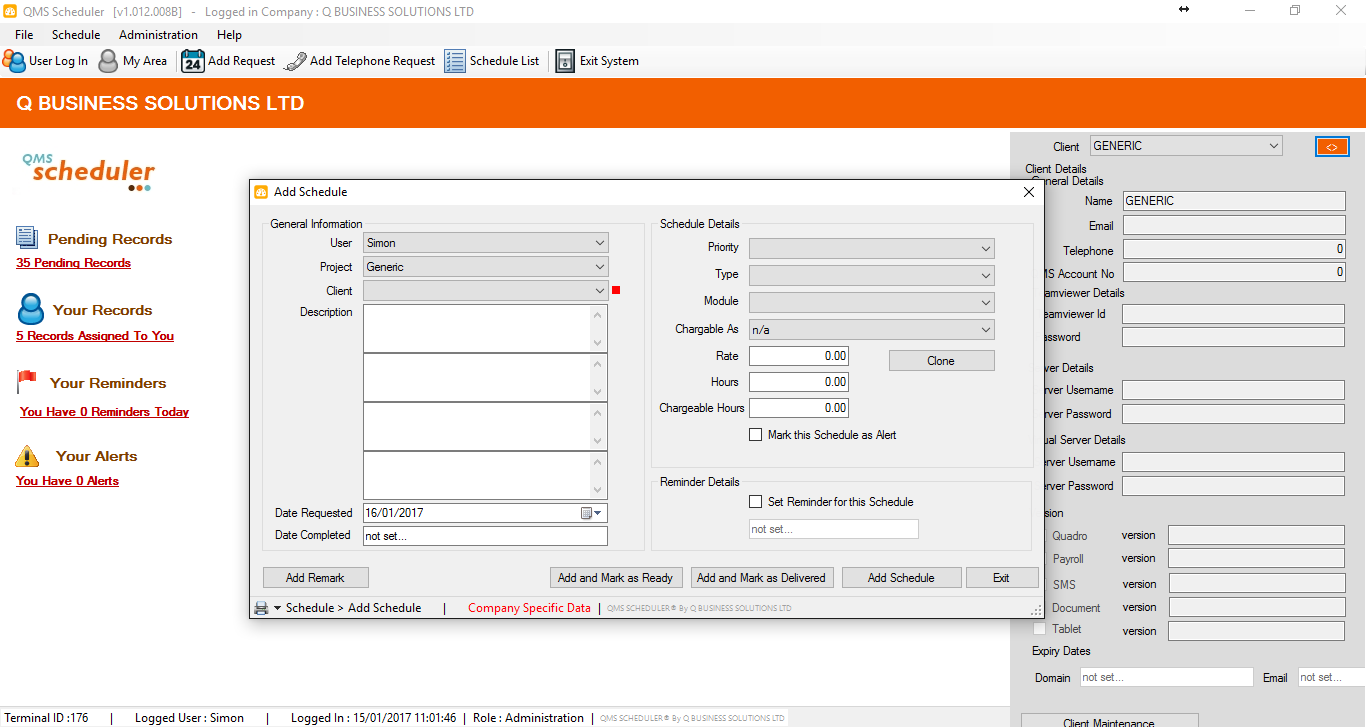1366x727 pixels.
Task: Click the printer icon in dialog status bar
Action: click(x=261, y=608)
